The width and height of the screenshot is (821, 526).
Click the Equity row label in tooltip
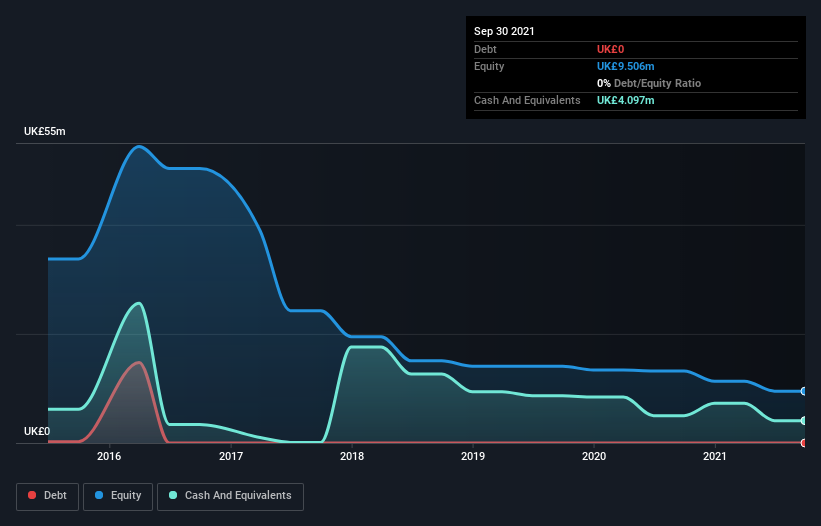pyautogui.click(x=489, y=66)
